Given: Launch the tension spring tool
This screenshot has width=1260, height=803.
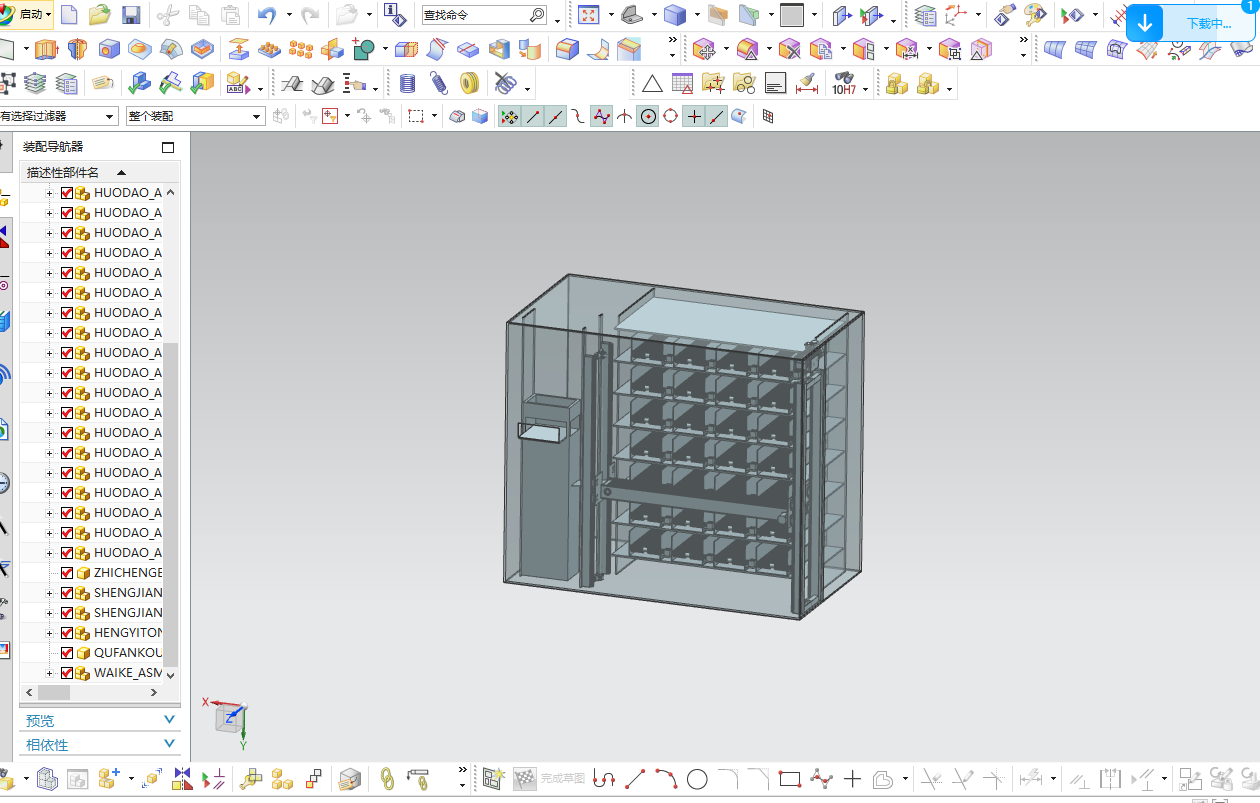Looking at the screenshot, I should tap(438, 83).
